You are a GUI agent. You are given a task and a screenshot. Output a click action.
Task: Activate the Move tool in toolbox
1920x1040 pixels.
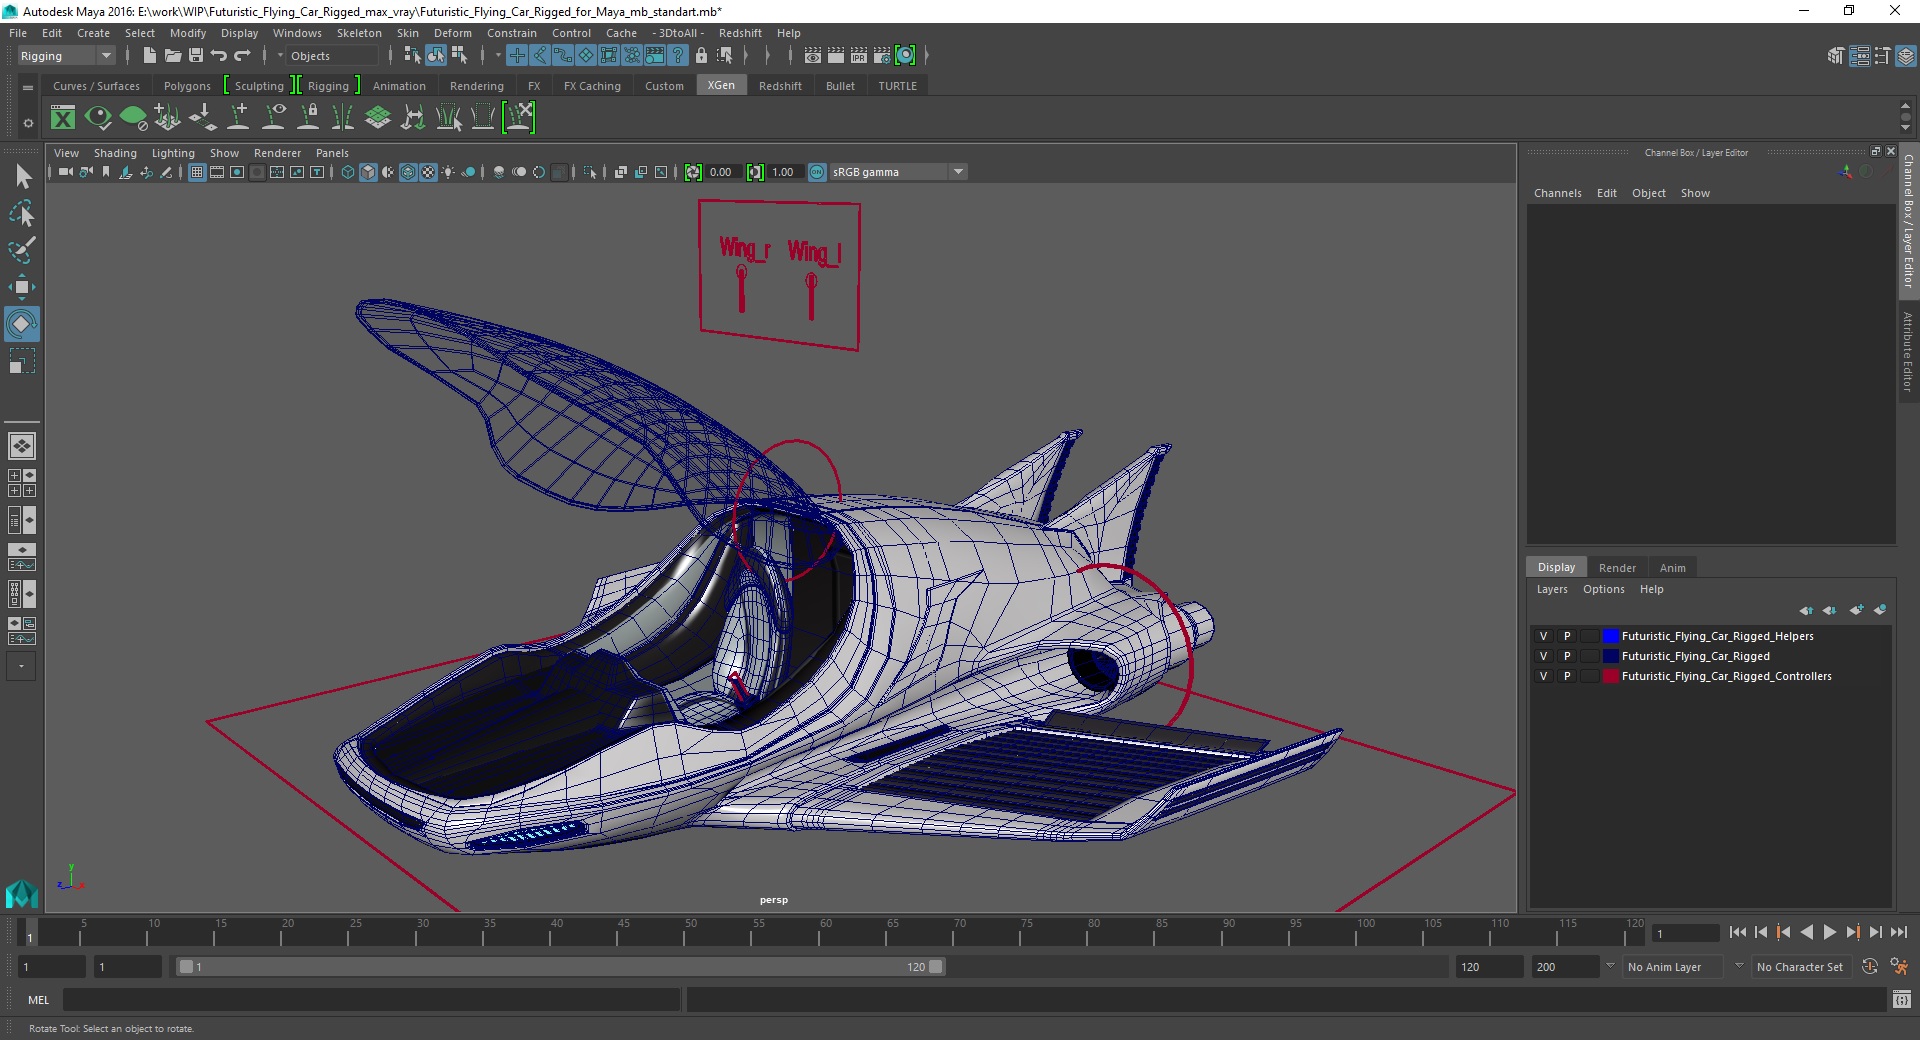21,287
